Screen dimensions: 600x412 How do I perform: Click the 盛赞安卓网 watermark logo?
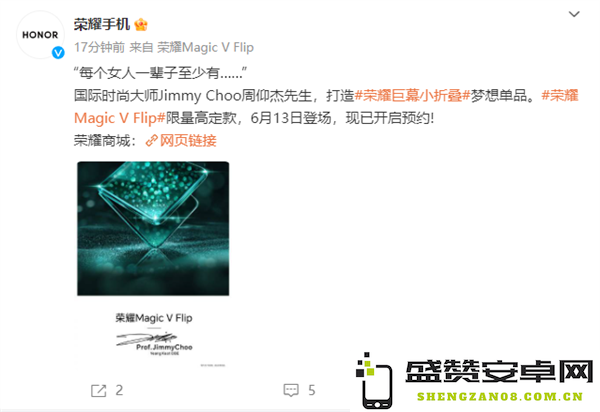(499, 371)
